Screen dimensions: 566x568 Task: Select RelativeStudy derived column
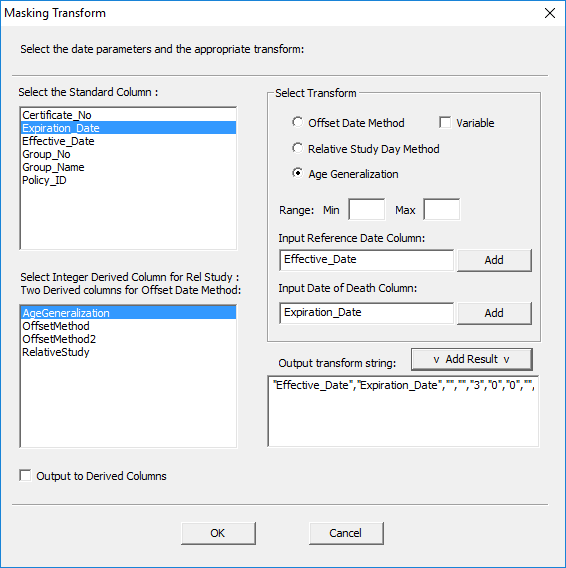[x=128, y=352]
